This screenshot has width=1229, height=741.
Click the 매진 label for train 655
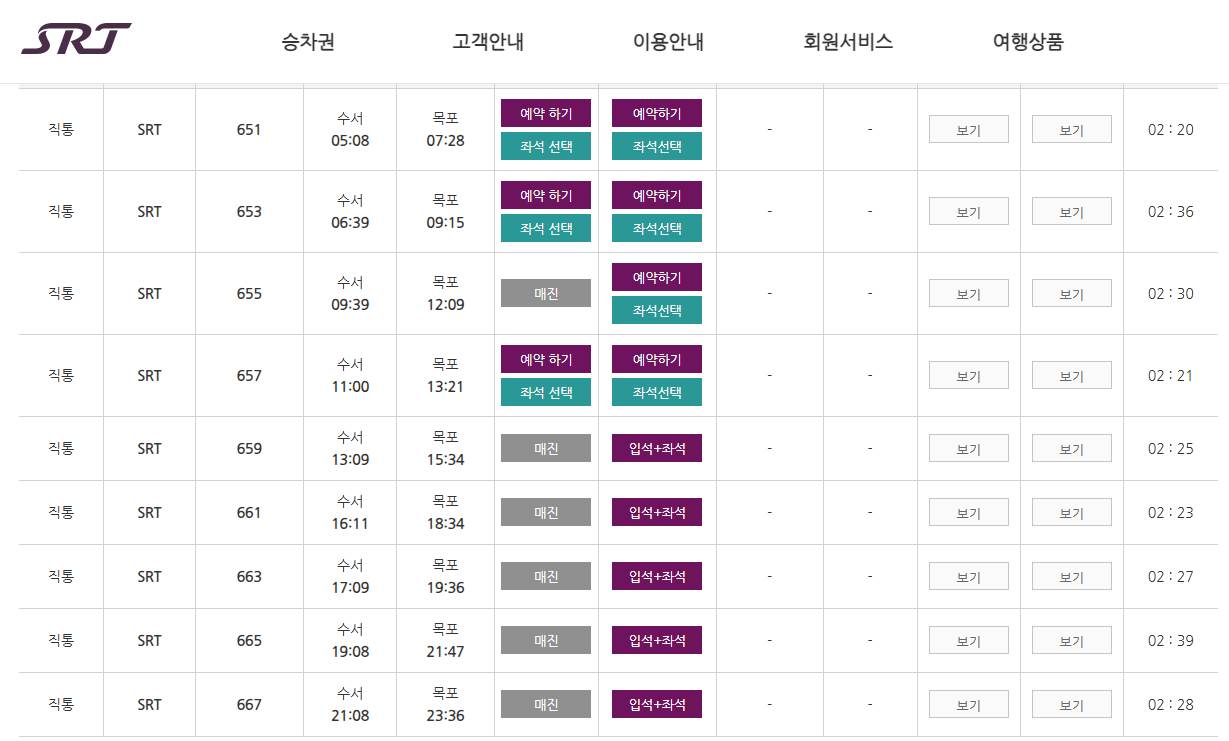546,293
